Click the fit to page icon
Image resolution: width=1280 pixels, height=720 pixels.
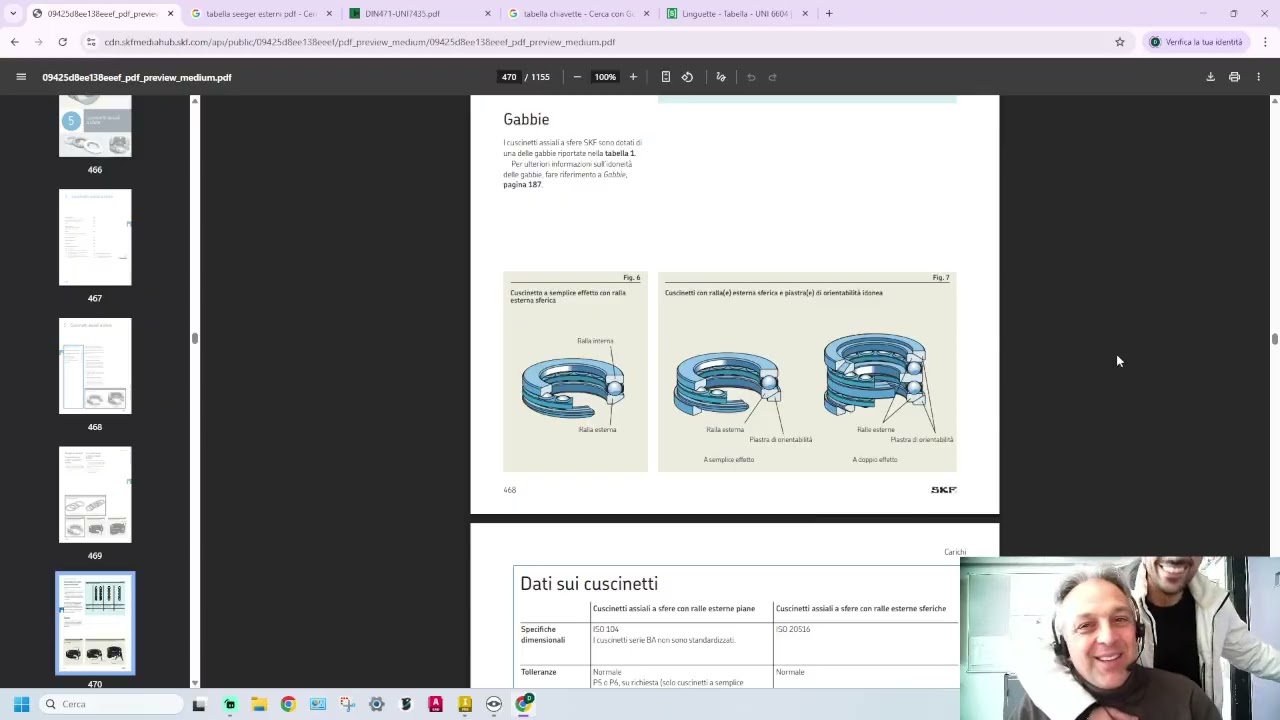coord(665,77)
